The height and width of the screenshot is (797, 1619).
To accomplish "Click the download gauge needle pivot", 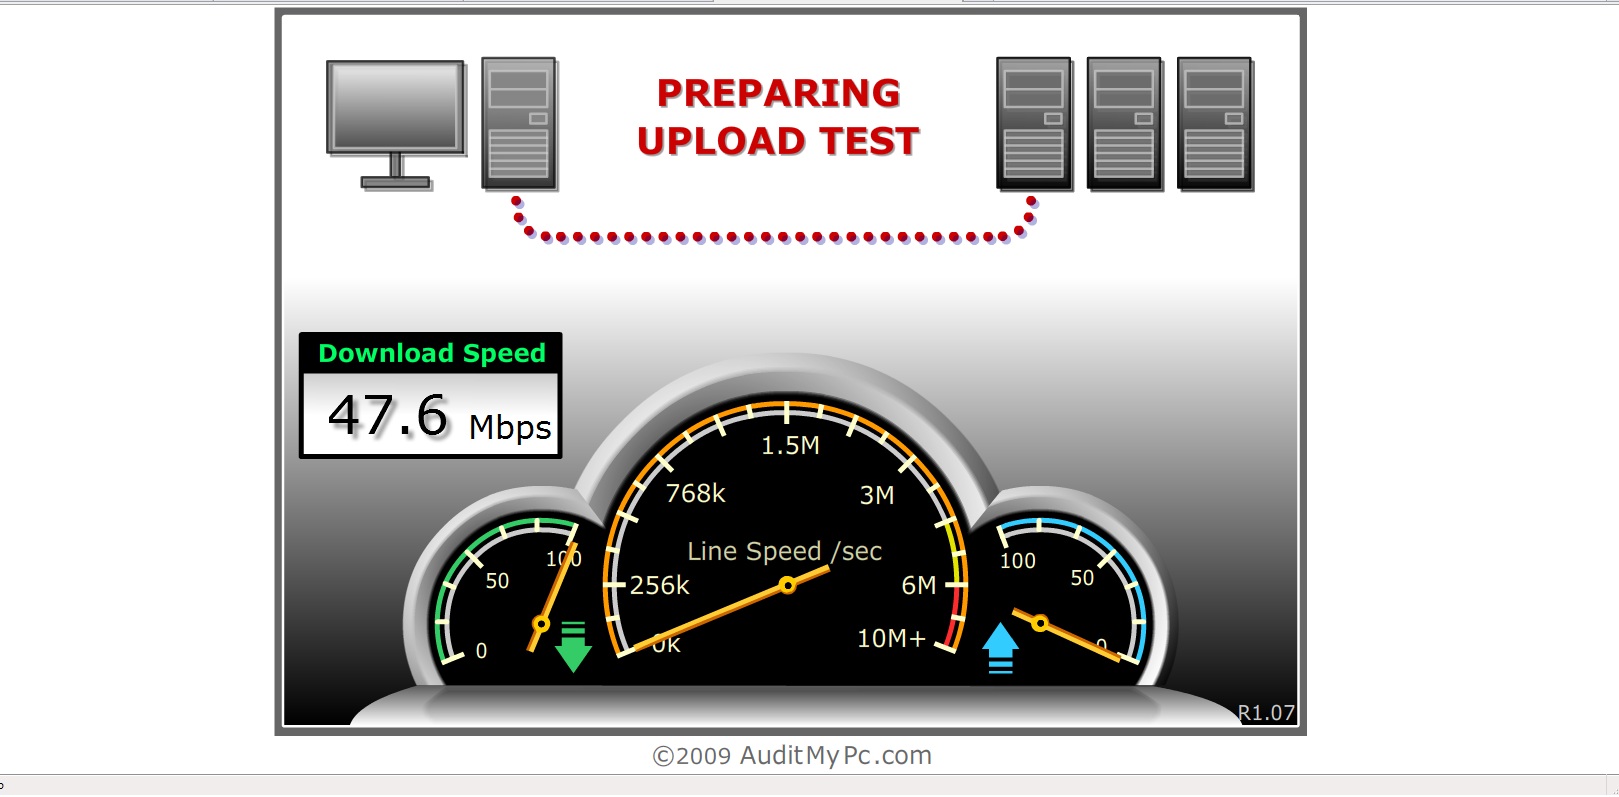I will coord(541,623).
